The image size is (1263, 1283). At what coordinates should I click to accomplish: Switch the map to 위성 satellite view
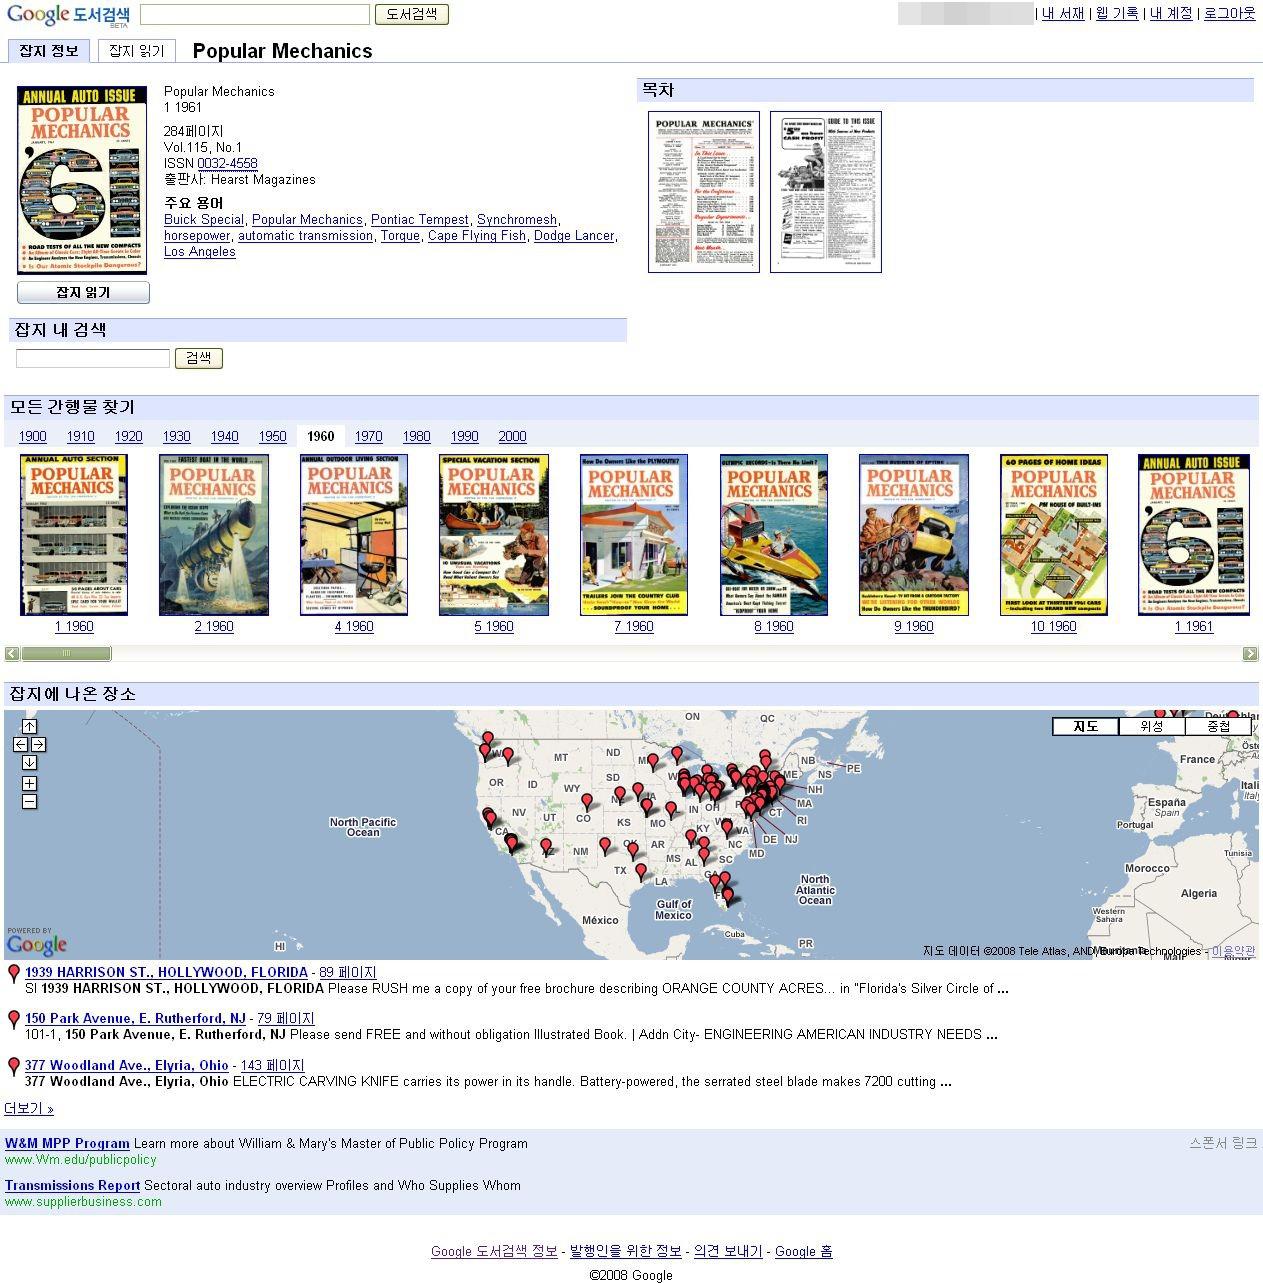coord(1152,727)
